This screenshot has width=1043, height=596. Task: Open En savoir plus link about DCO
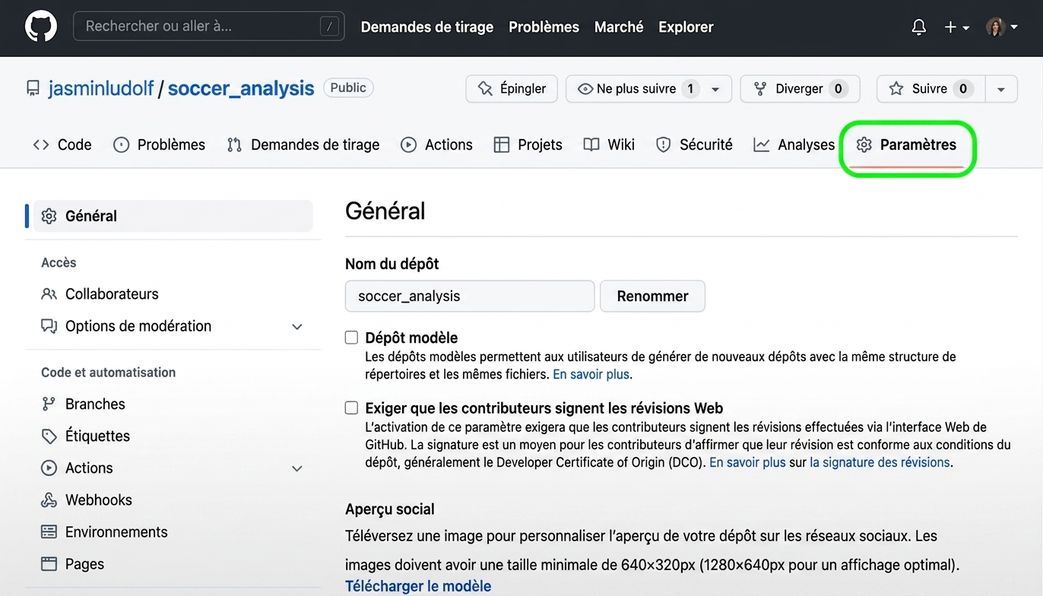pos(747,462)
